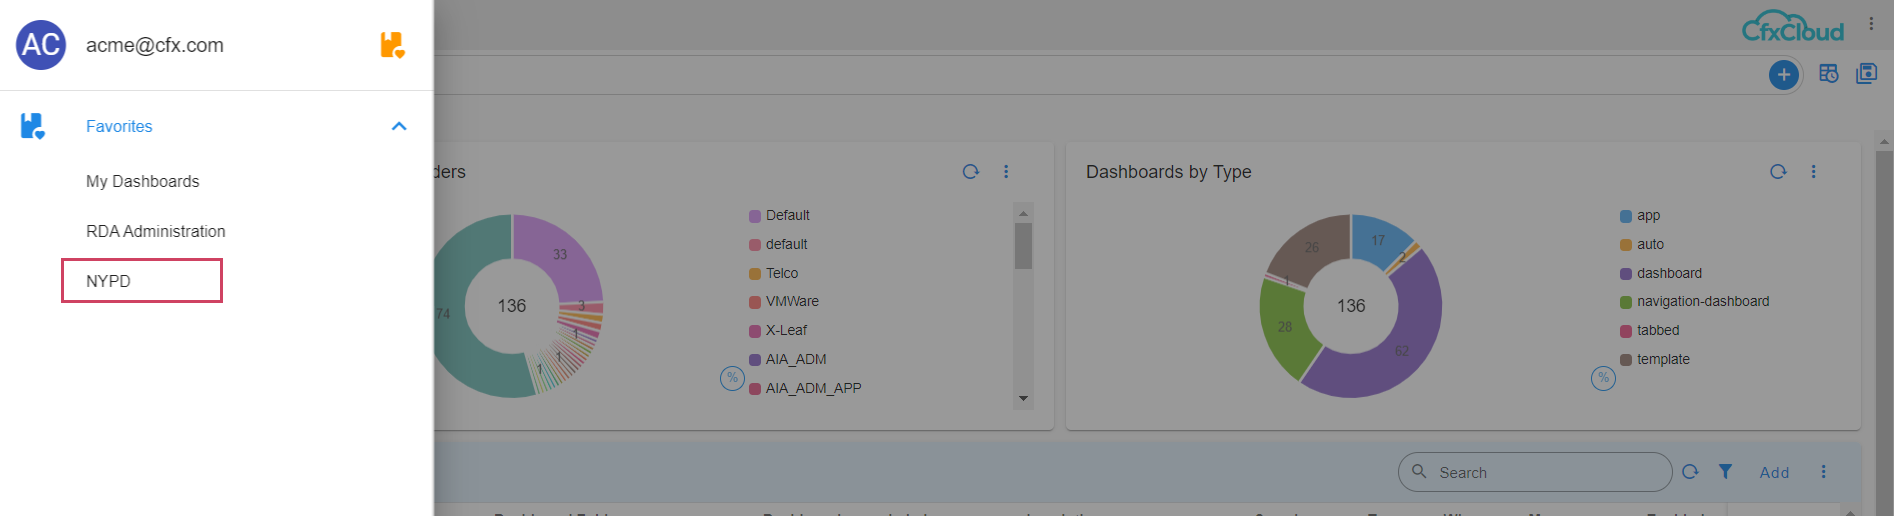Click the filter funnel icon
The height and width of the screenshot is (516, 1894).
click(x=1725, y=472)
